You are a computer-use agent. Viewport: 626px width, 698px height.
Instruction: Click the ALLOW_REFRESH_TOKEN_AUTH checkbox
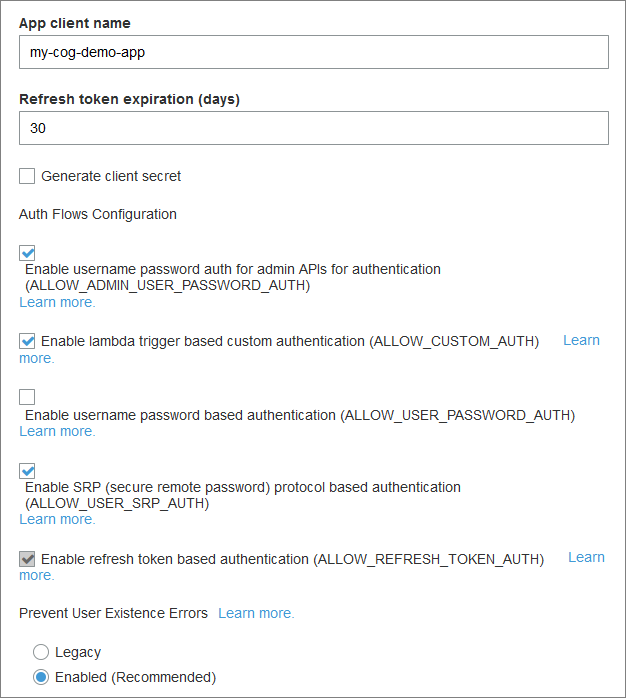(x=27, y=559)
